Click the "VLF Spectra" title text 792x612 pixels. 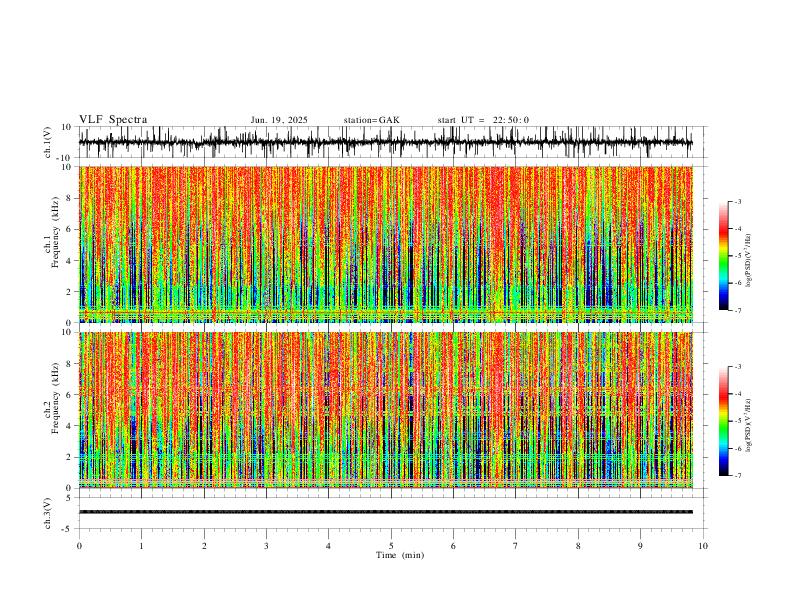coord(113,120)
